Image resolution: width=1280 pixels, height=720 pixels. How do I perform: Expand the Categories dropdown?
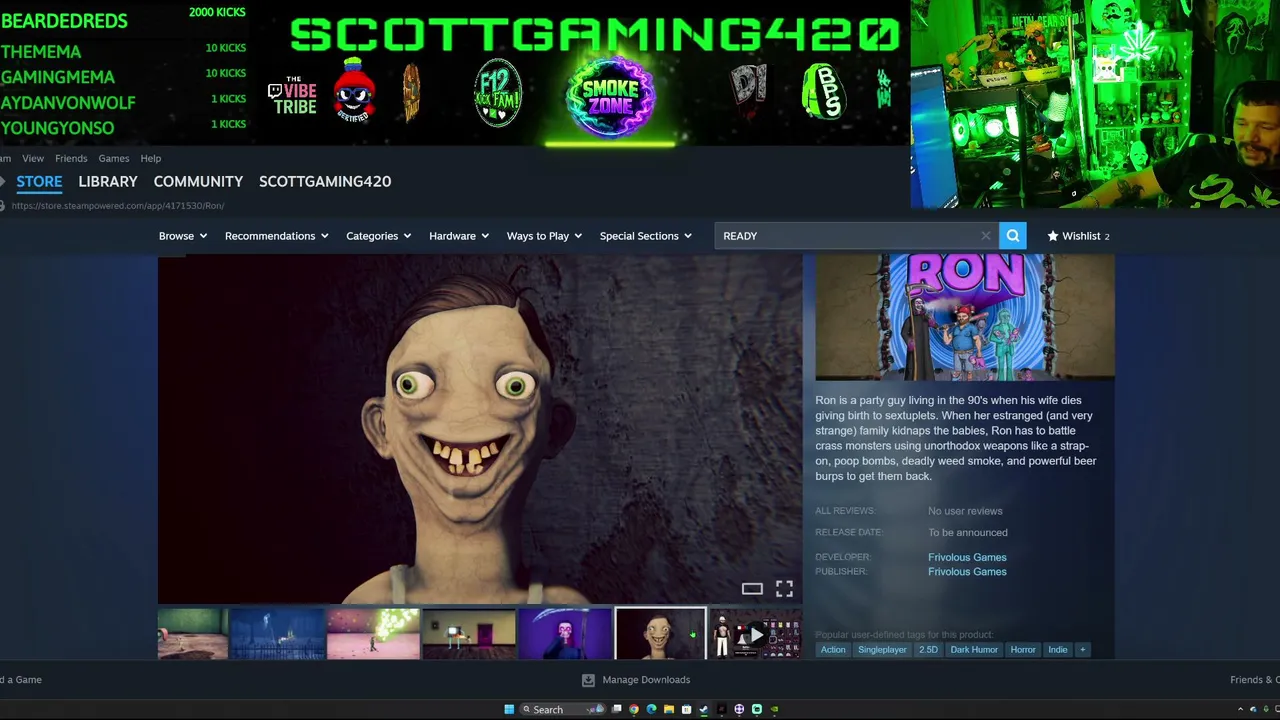pos(379,236)
